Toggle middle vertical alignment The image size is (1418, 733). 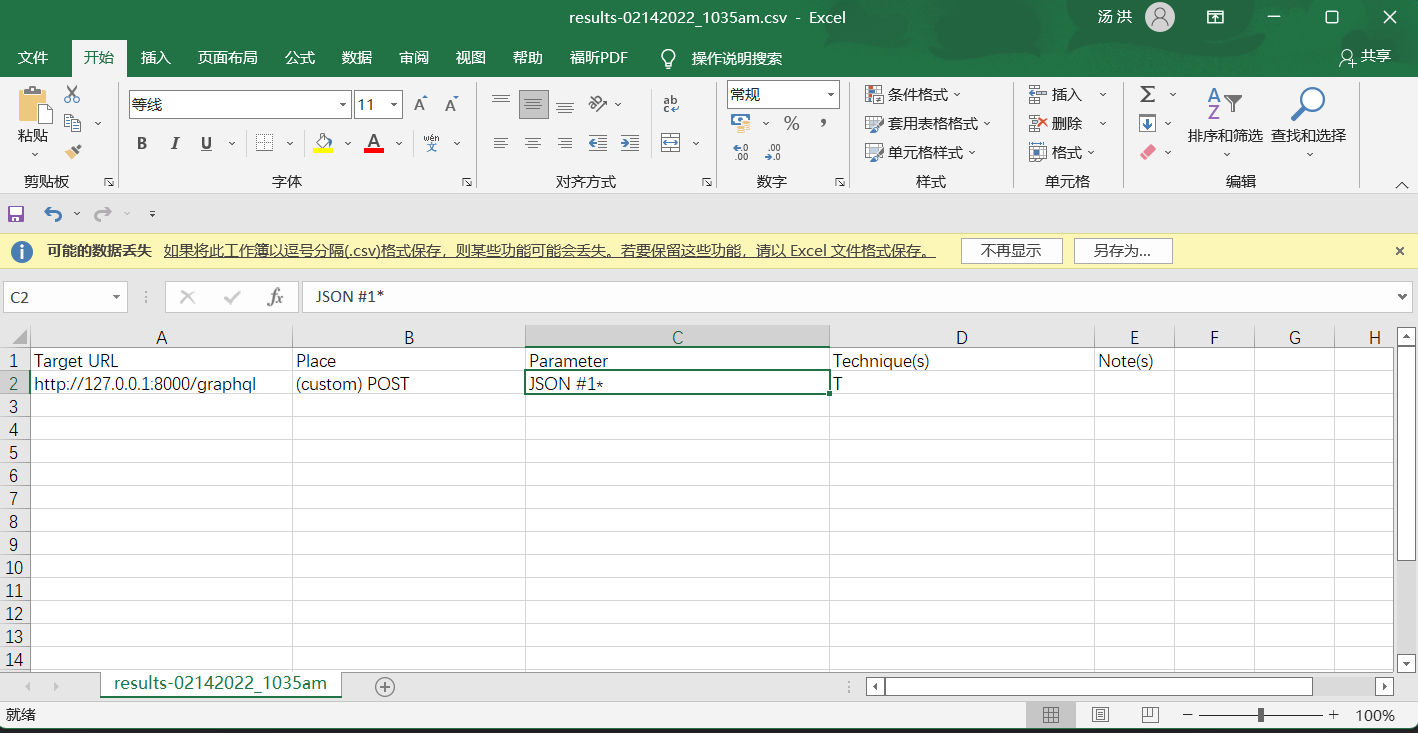[x=534, y=104]
